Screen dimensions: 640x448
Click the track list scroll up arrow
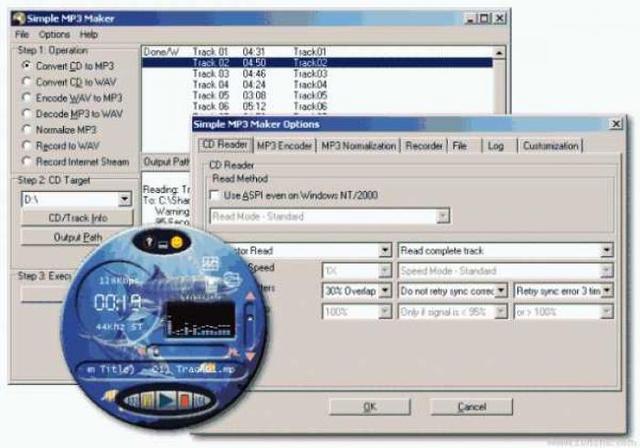pyautogui.click(x=499, y=52)
